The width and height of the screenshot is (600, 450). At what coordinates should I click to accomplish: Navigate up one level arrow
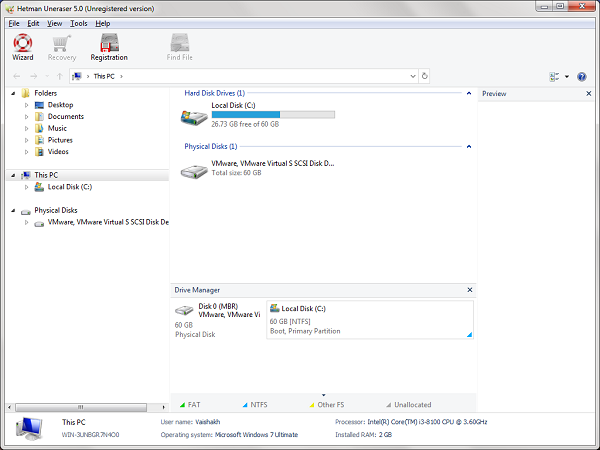59,76
